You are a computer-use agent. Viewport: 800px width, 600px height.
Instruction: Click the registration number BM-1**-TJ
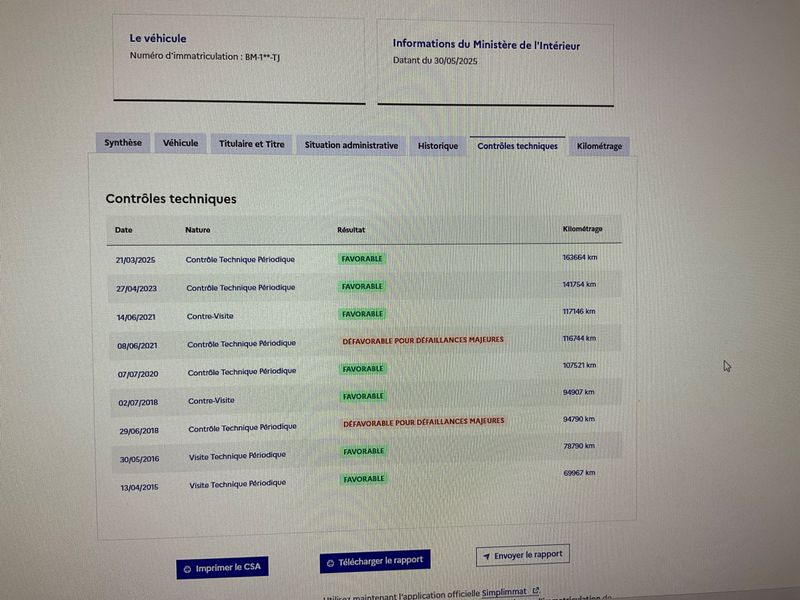coord(262,57)
